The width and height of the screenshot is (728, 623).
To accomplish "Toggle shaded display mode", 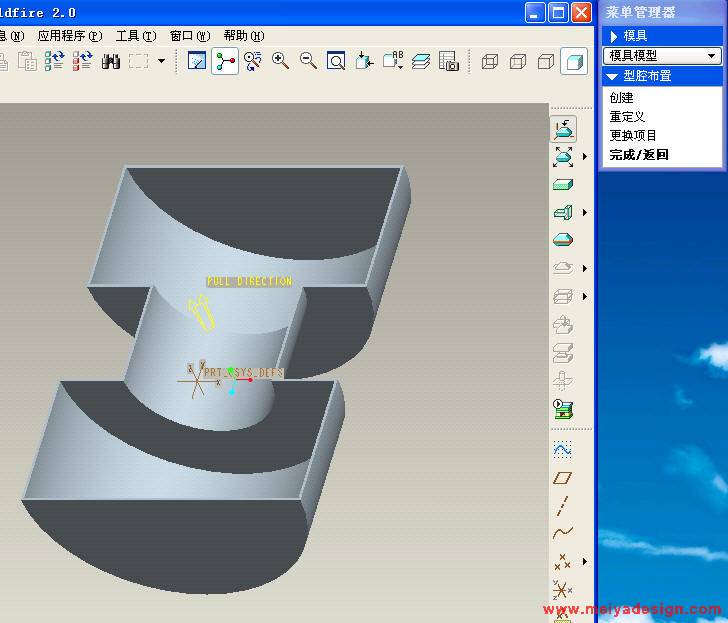I will (x=574, y=61).
